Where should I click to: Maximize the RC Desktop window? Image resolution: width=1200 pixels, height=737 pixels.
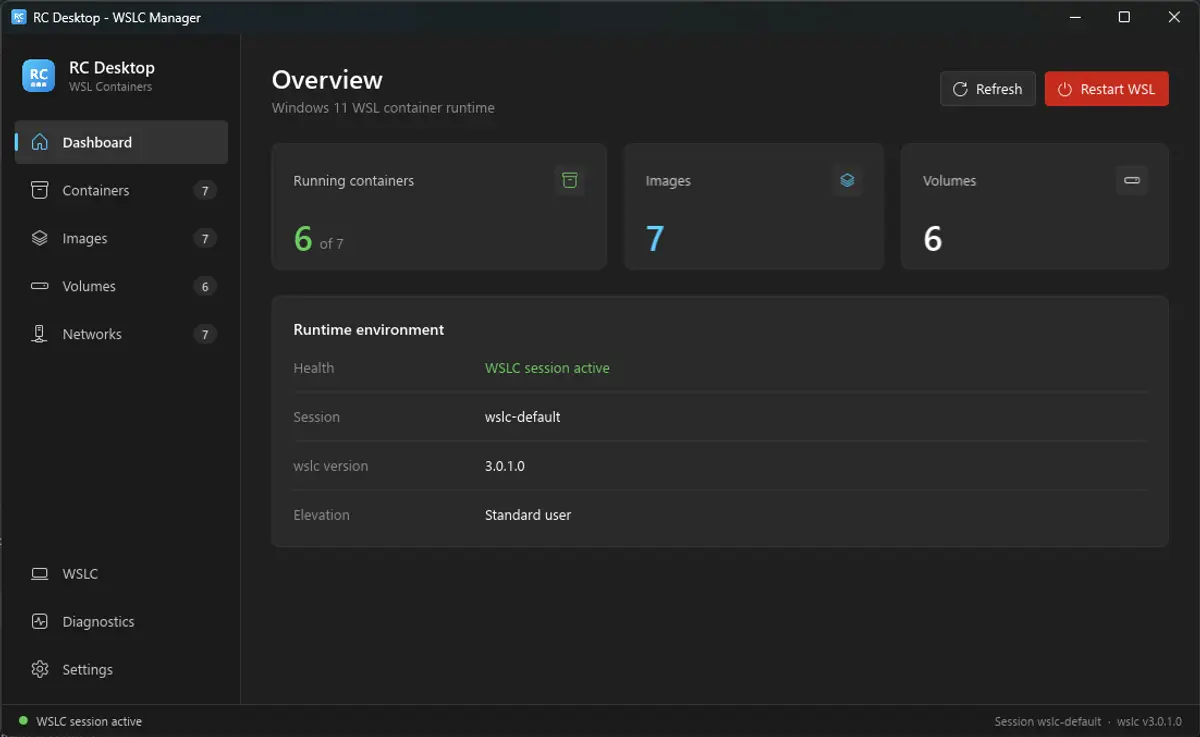point(1124,17)
